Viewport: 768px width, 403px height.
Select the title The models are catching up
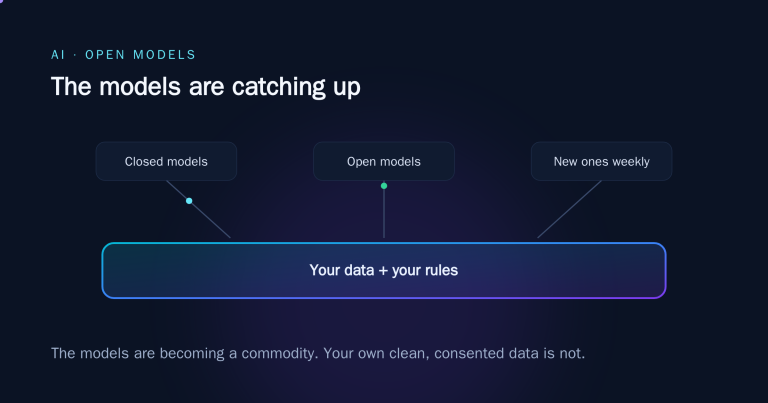pos(206,87)
